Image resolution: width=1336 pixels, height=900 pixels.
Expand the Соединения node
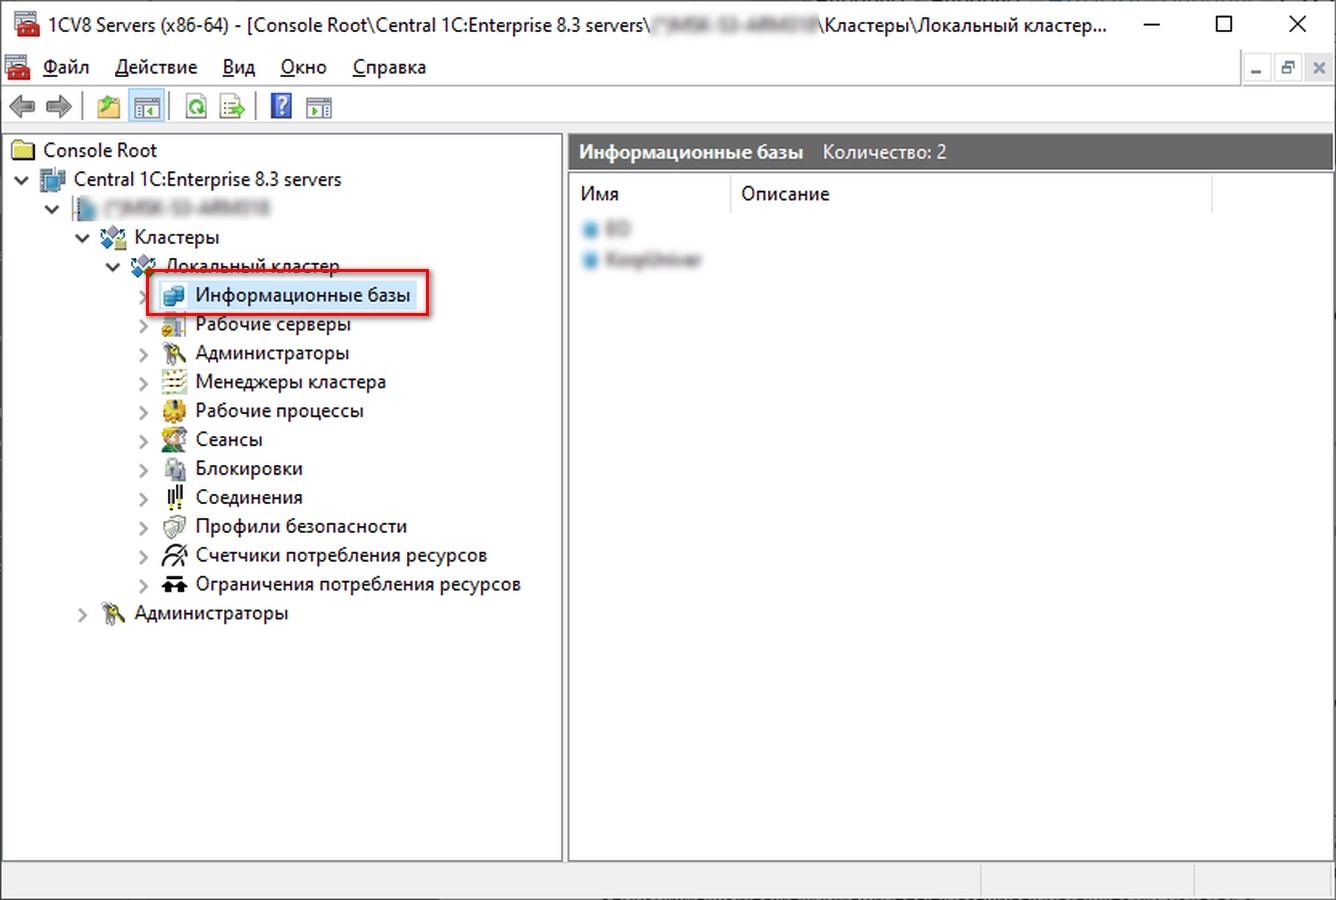(x=143, y=500)
